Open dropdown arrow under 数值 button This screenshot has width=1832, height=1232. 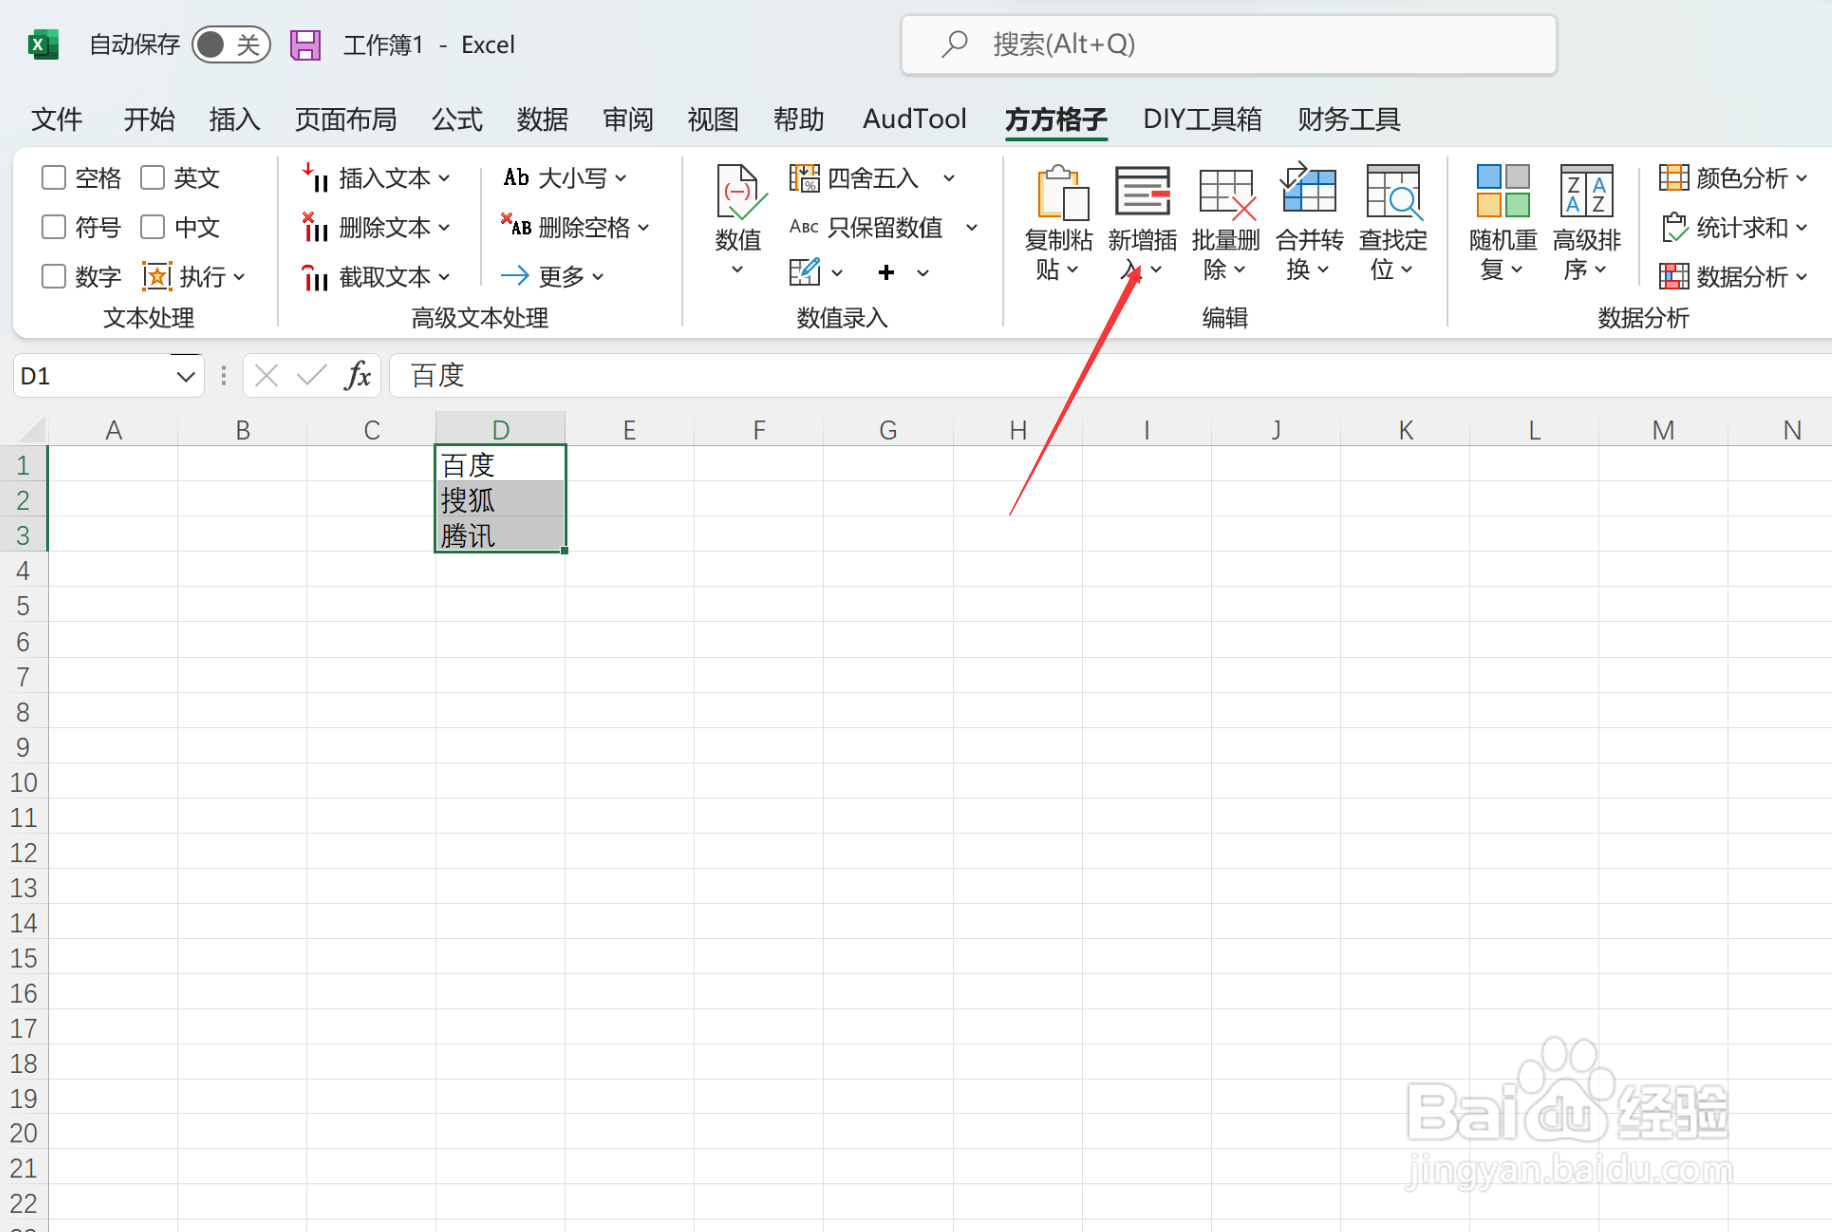(738, 270)
